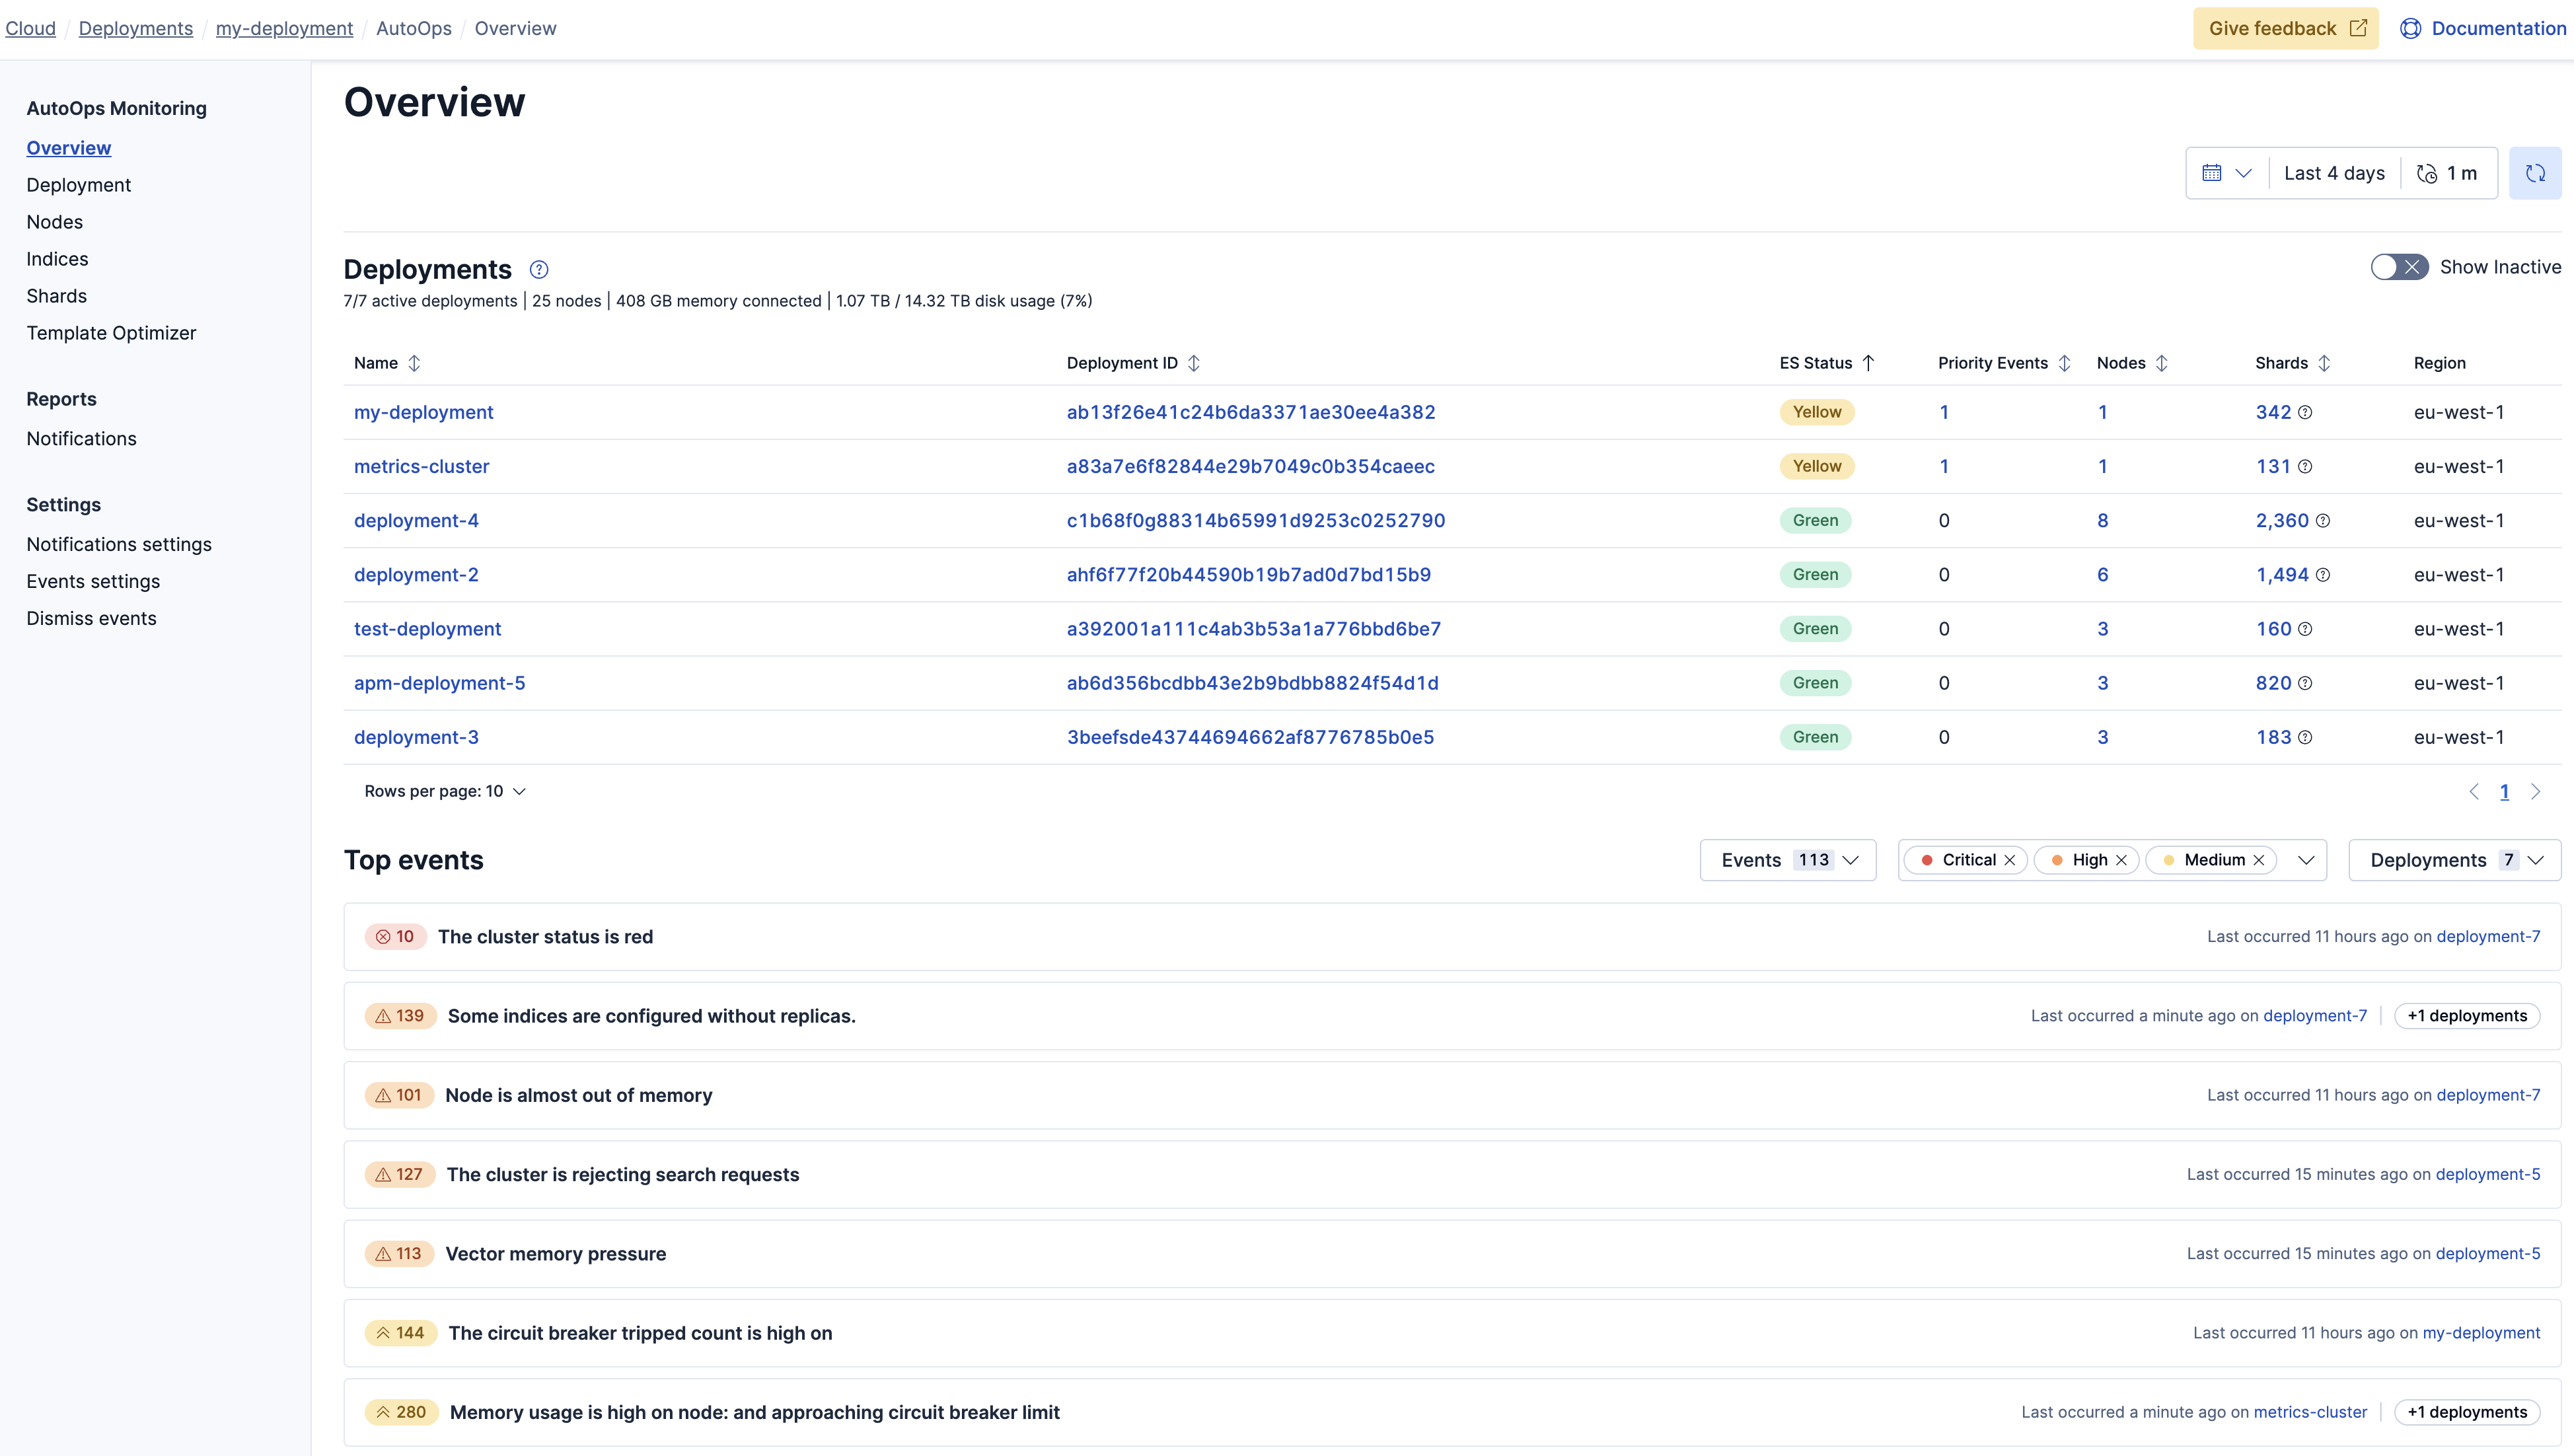Remove the High severity filter
Screen dimensions: 2574x1456
[x=2121, y=860]
